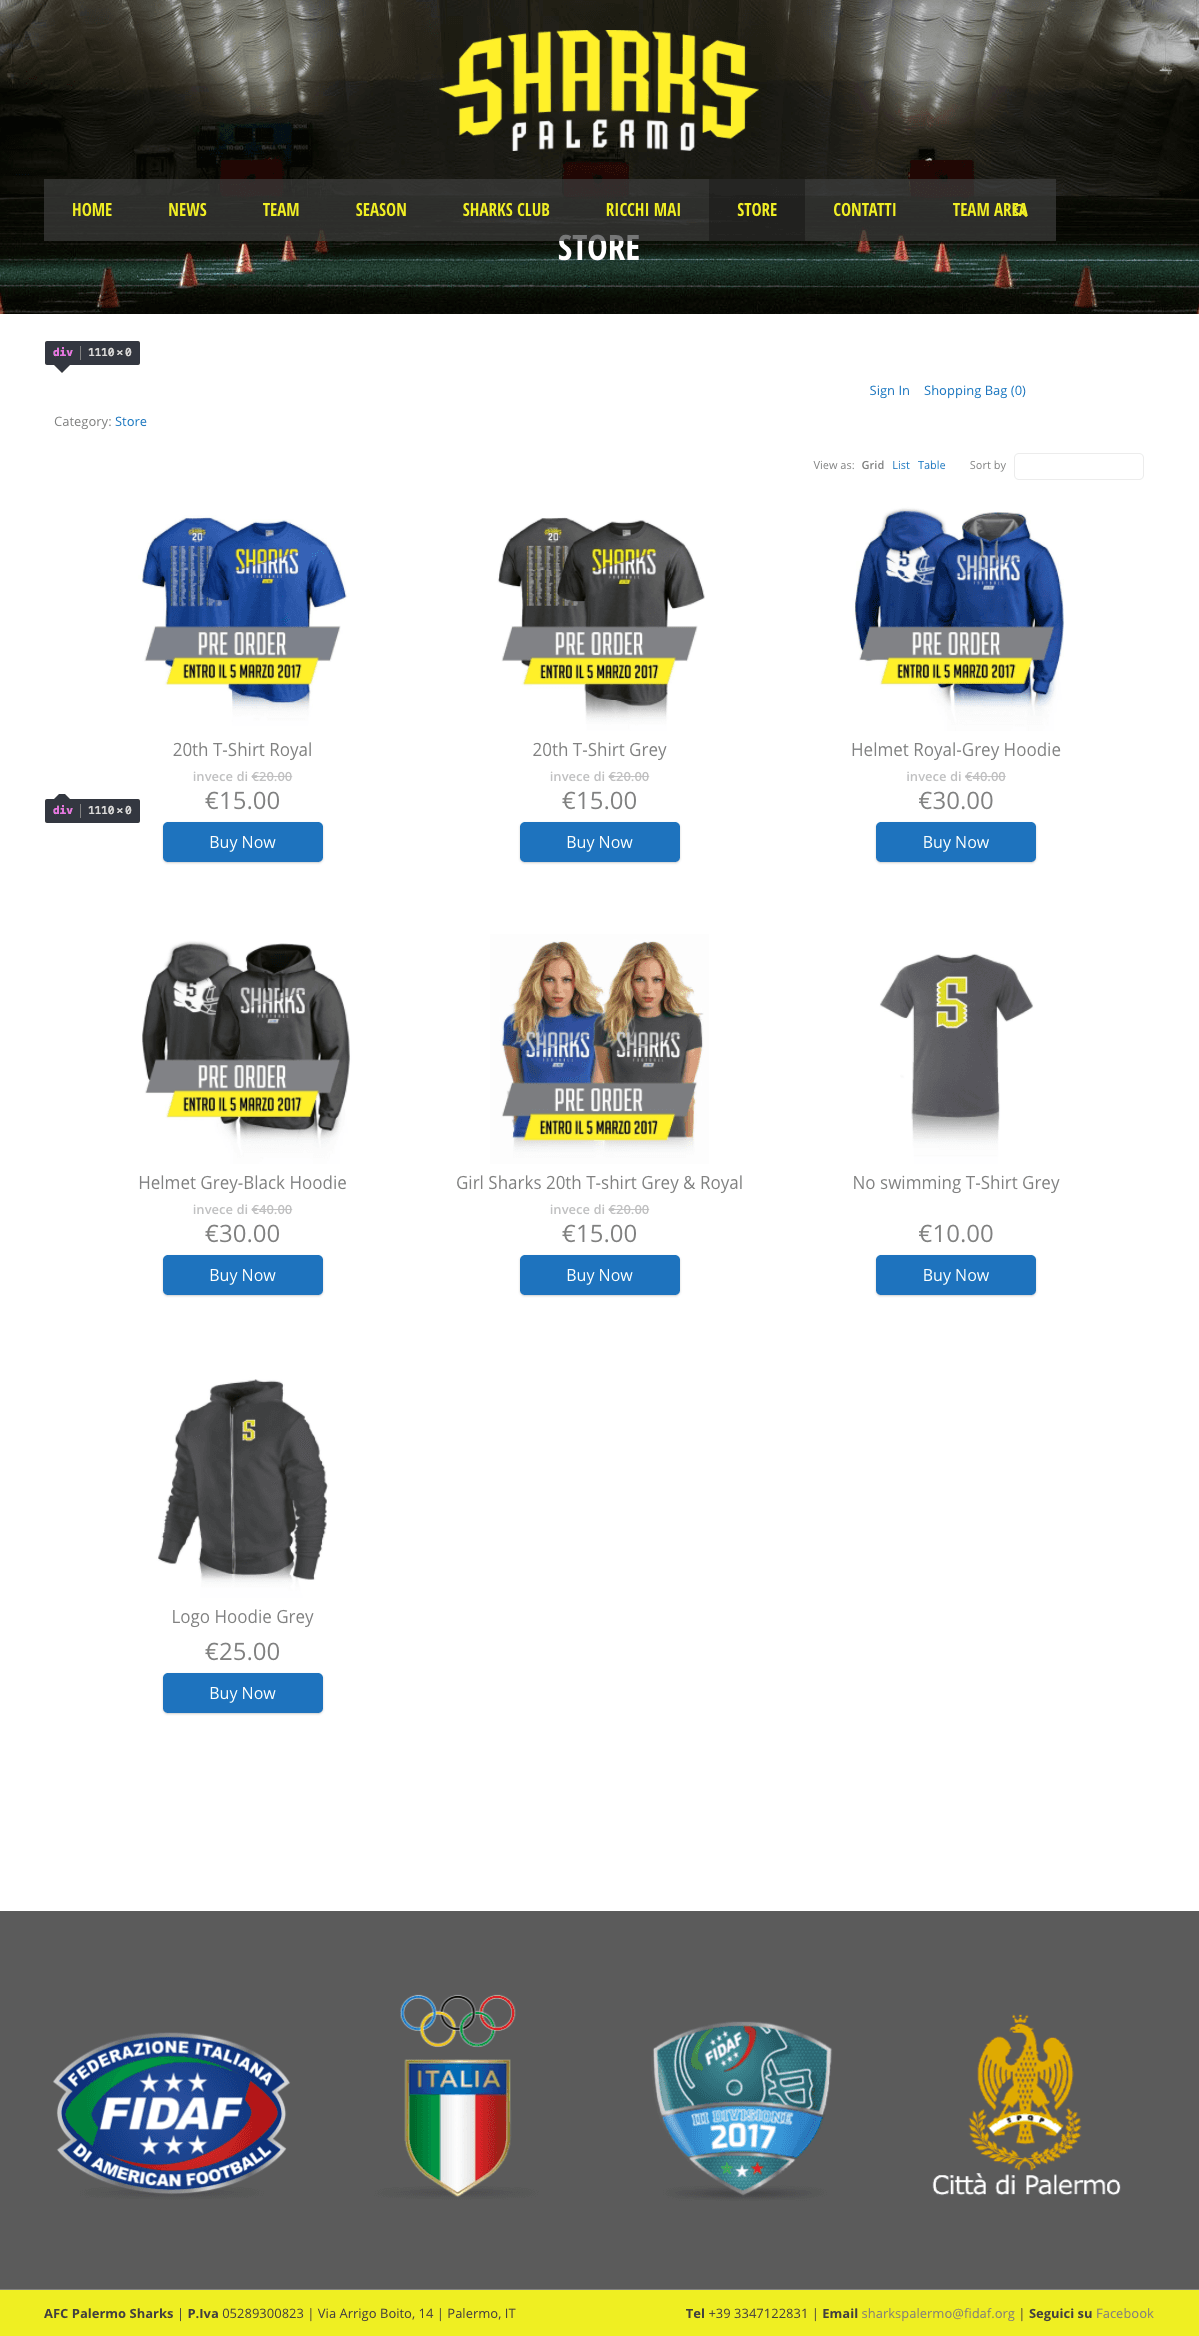
Task: Open the 20th T-Shirt Royal product image
Action: [243, 612]
